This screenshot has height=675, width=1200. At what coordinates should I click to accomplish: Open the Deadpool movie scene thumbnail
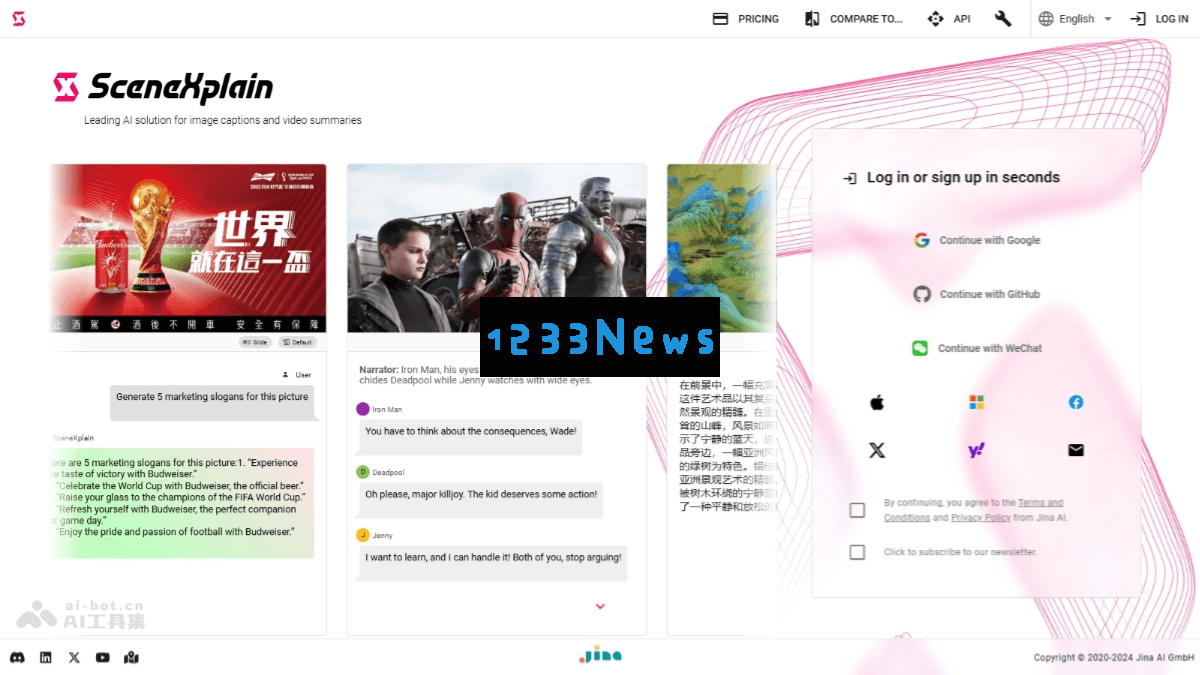(497, 248)
